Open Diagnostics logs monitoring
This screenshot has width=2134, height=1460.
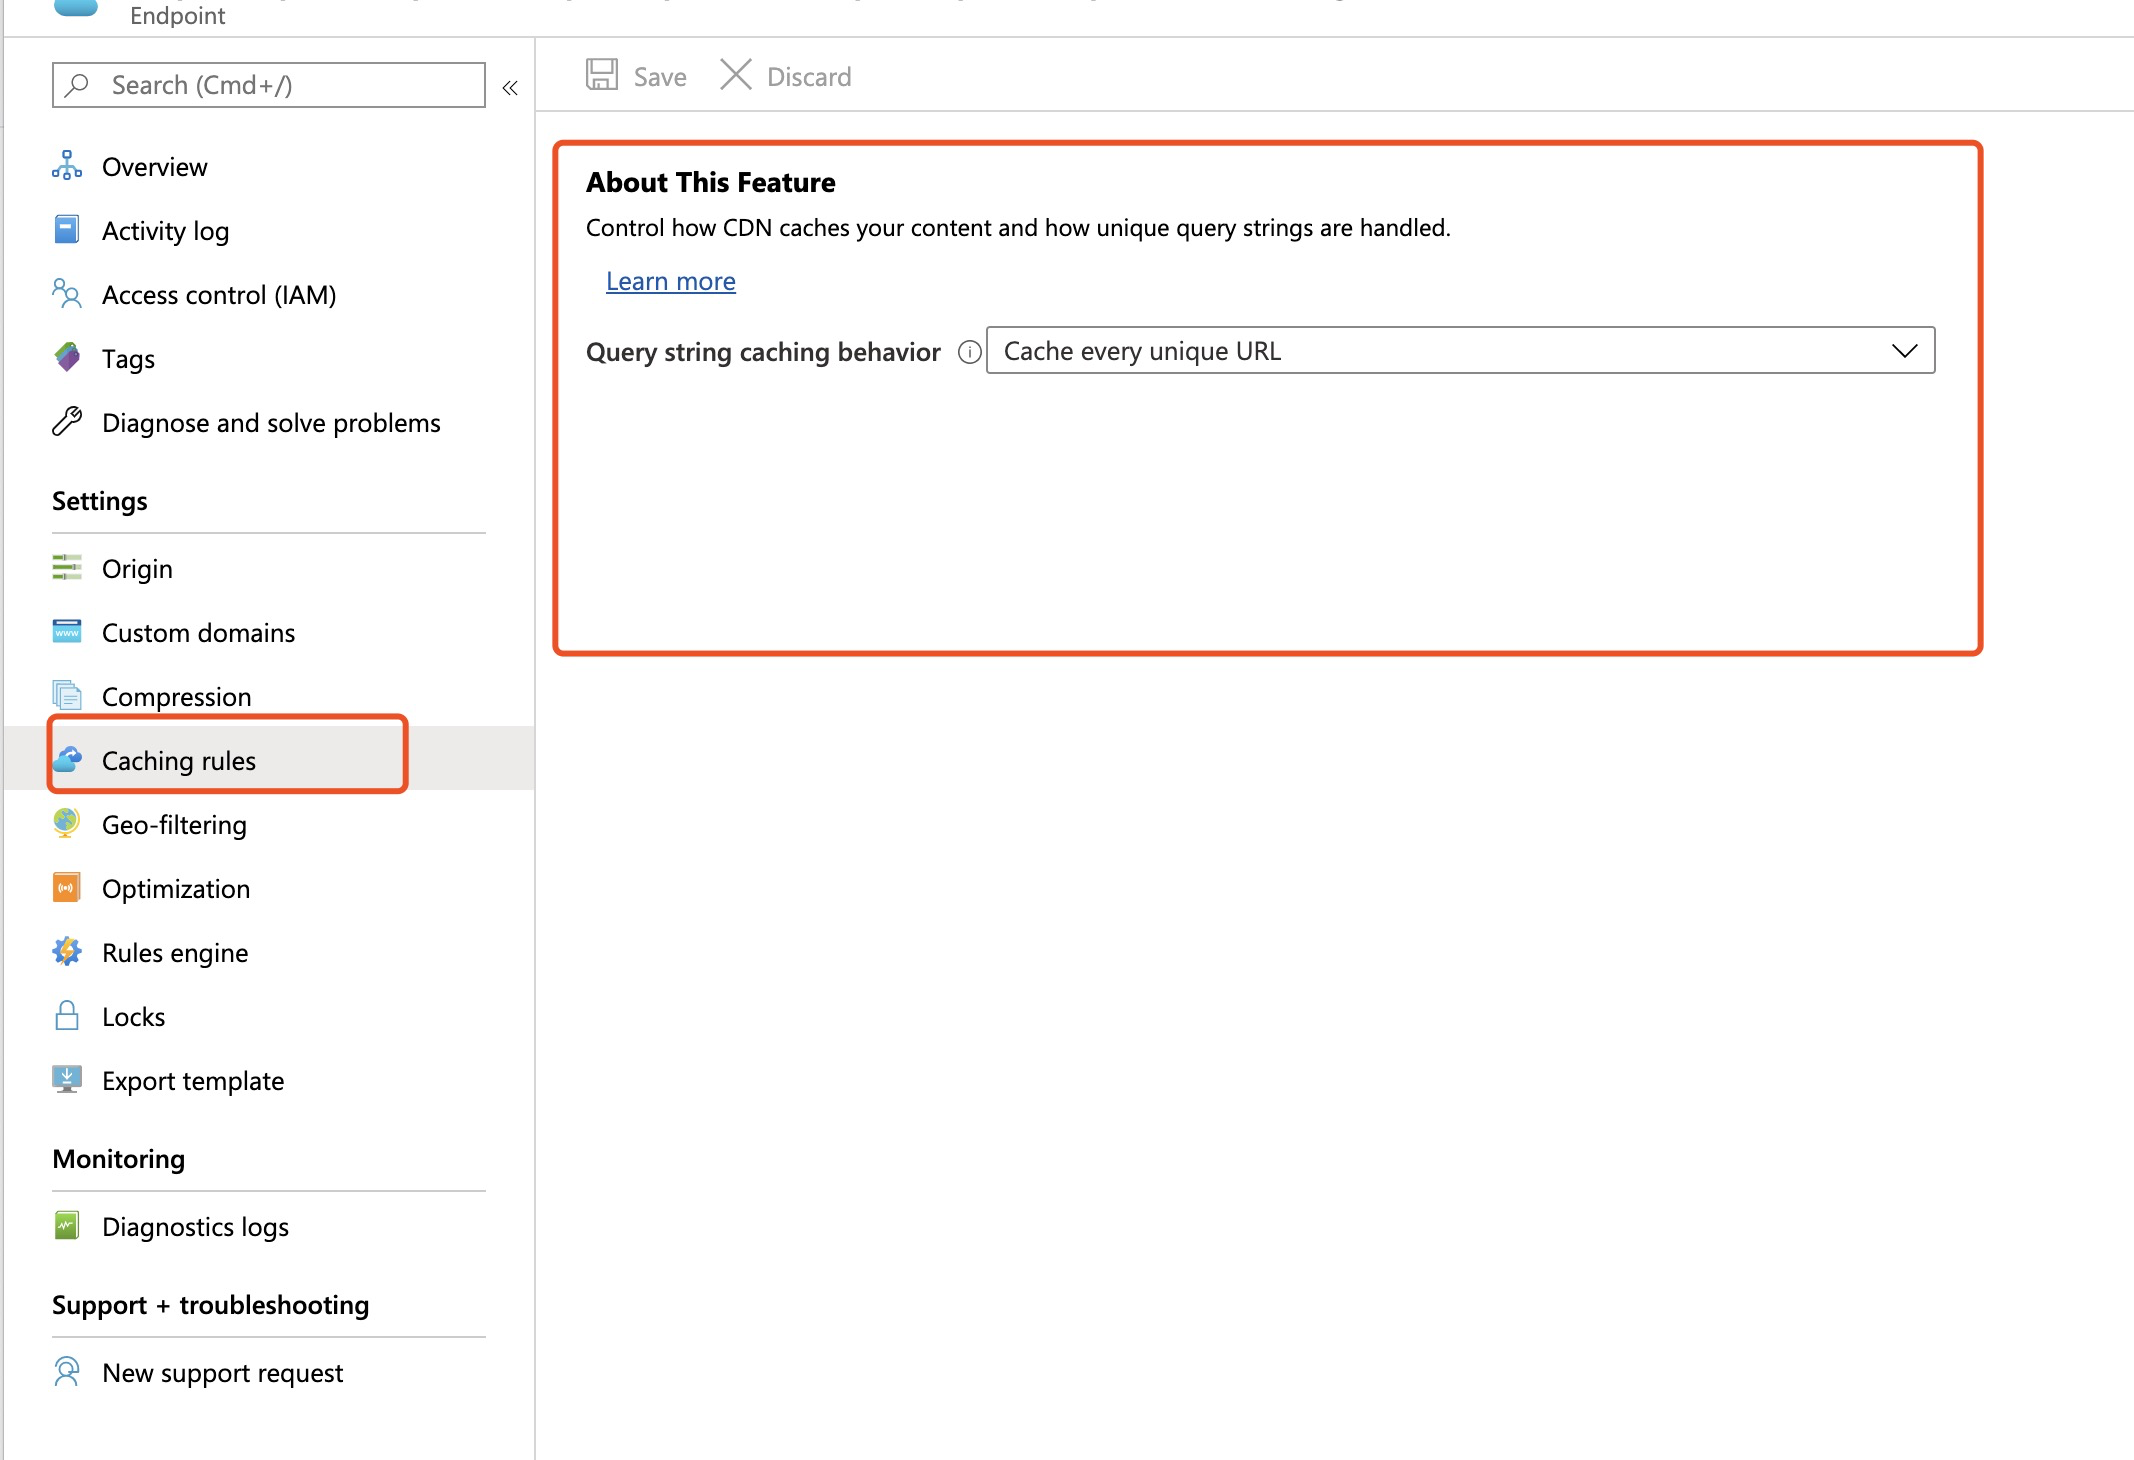[x=195, y=1226]
